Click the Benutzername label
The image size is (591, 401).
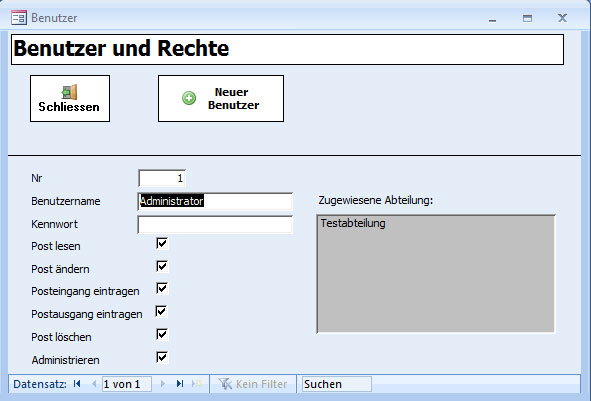66,201
